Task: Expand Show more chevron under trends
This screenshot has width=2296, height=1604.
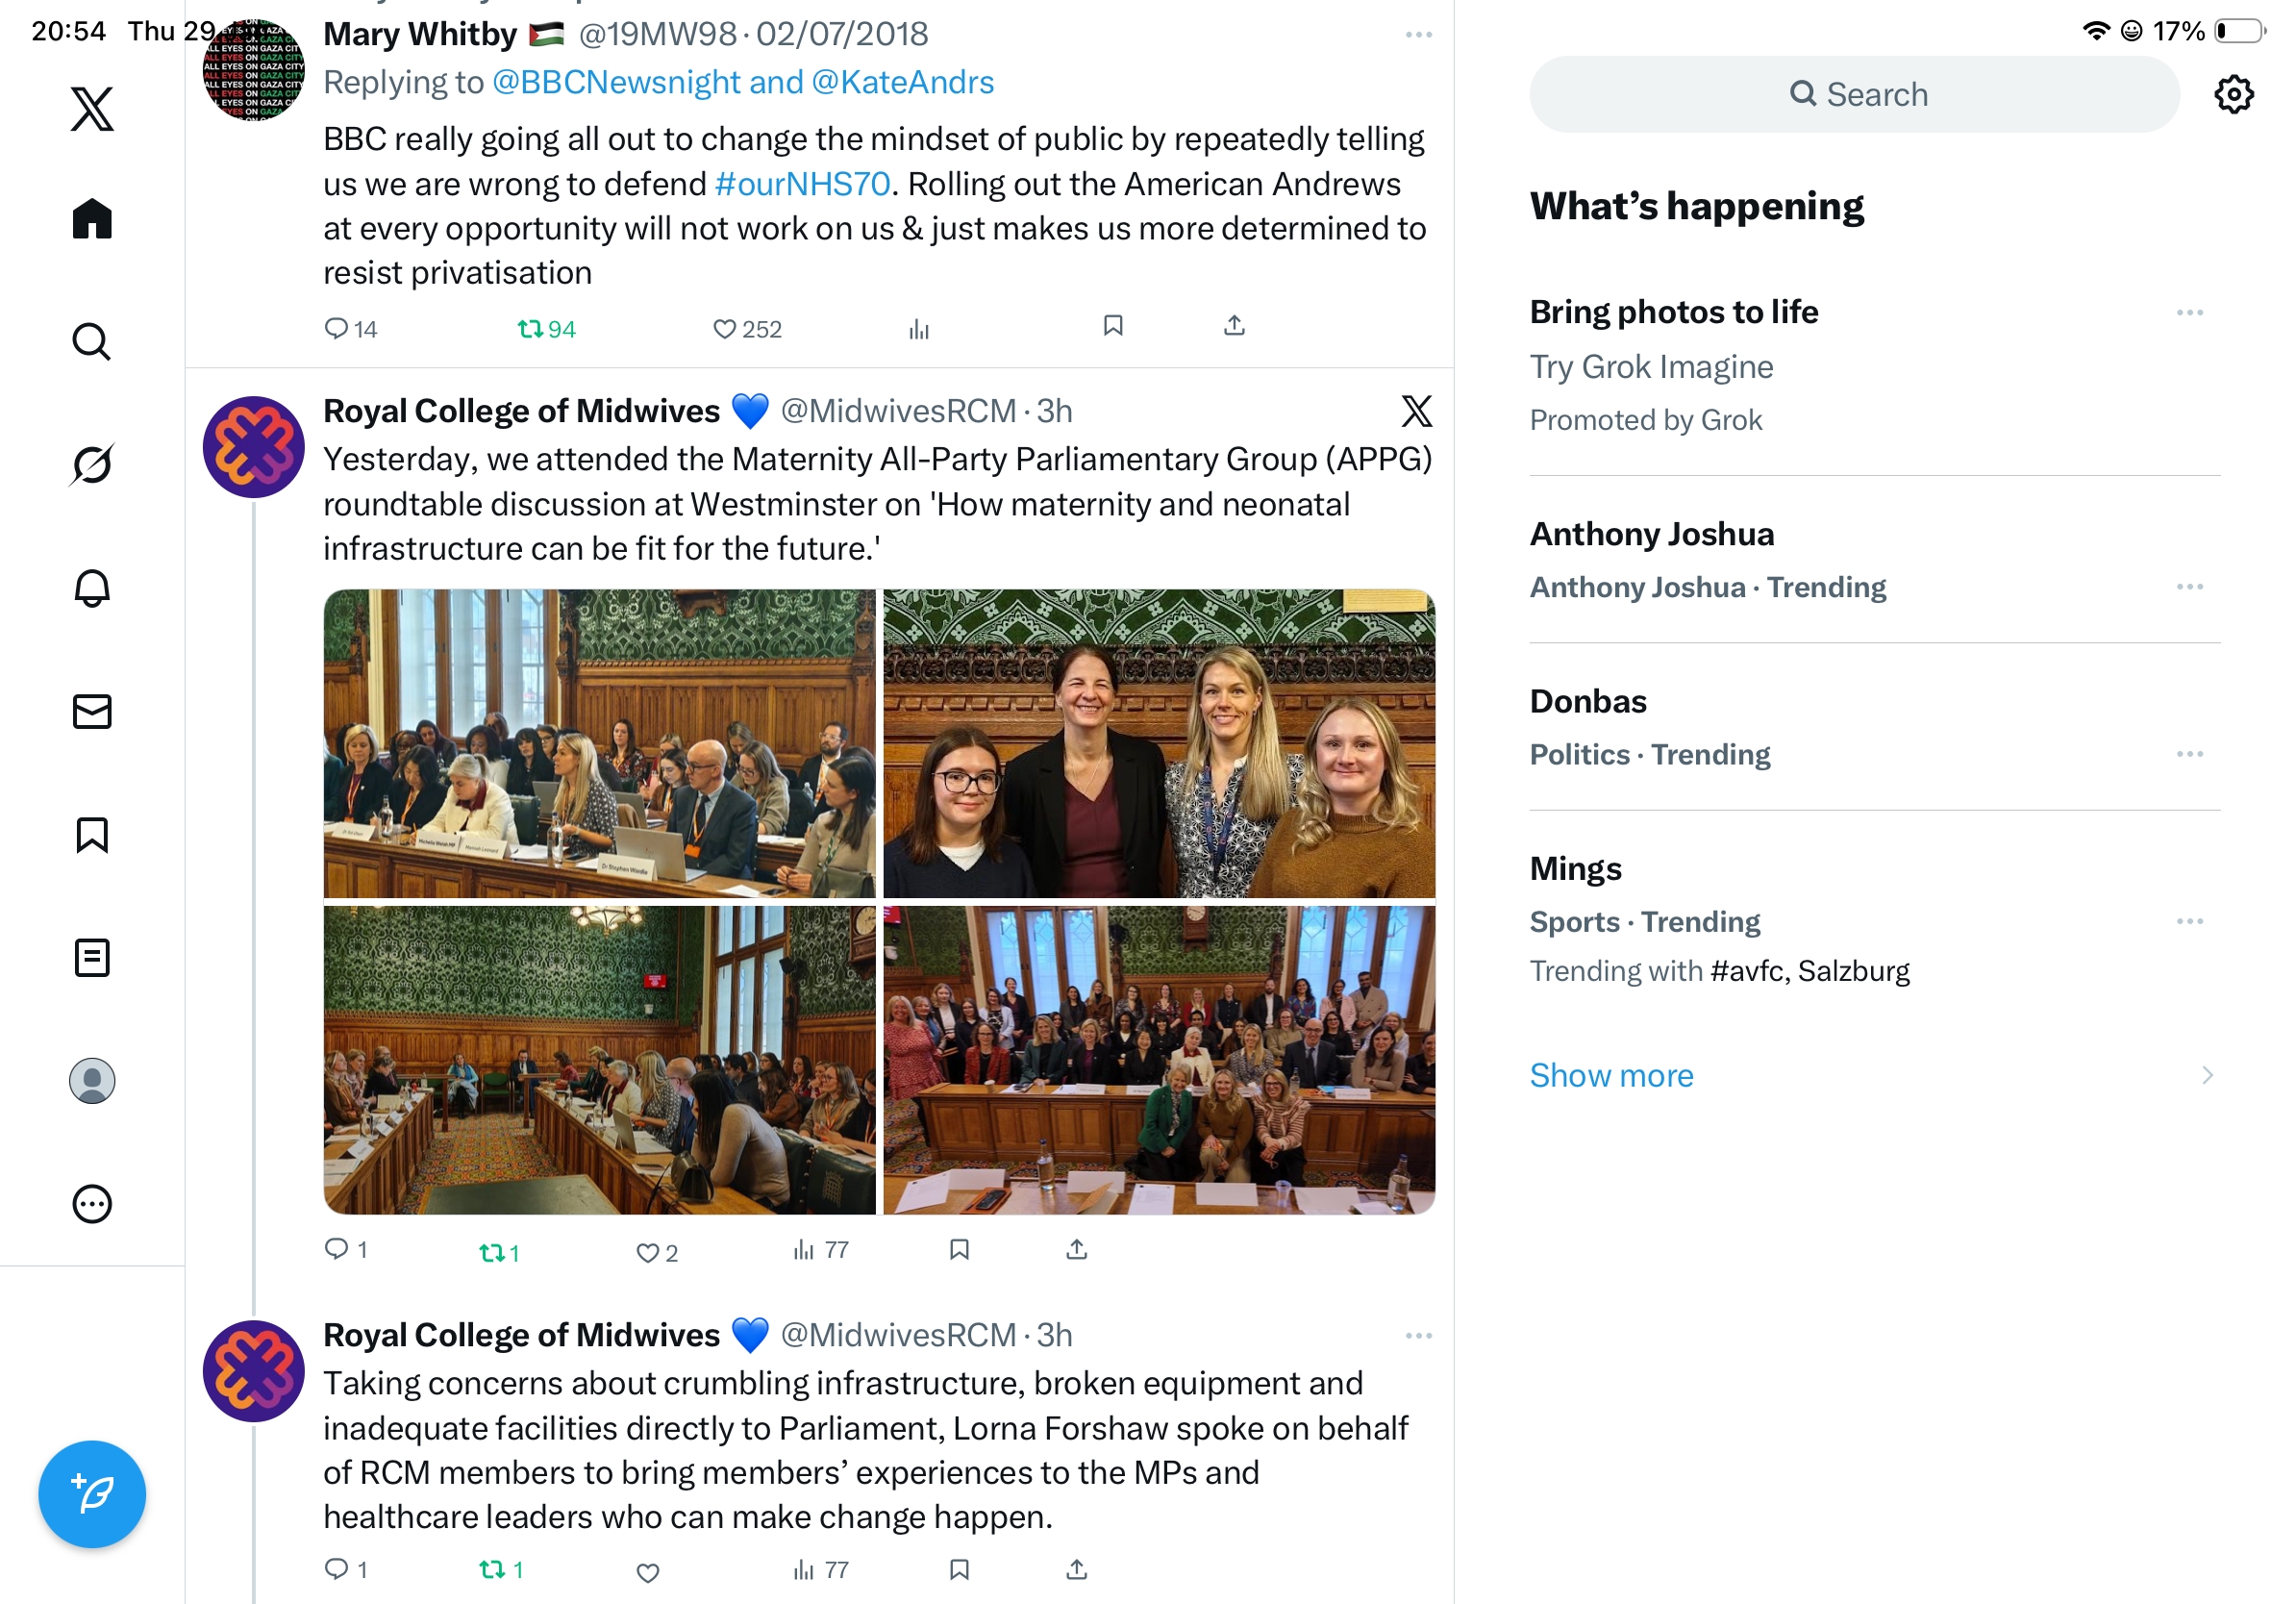Action: coord(2207,1075)
